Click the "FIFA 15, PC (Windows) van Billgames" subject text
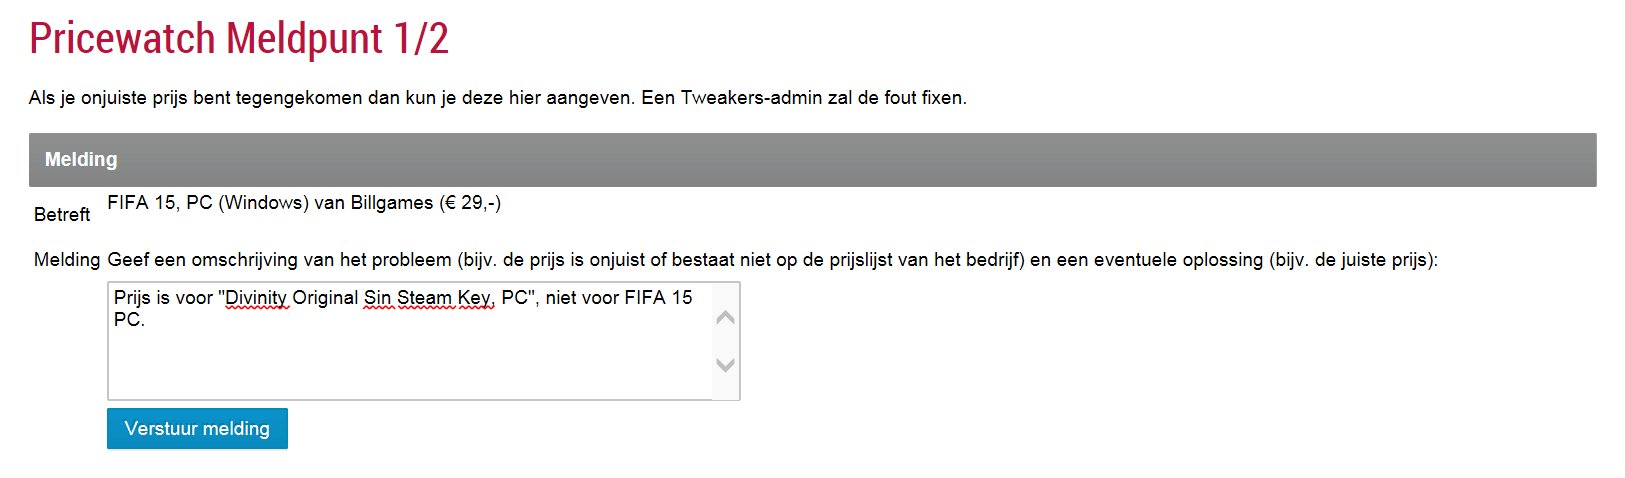 tap(270, 203)
